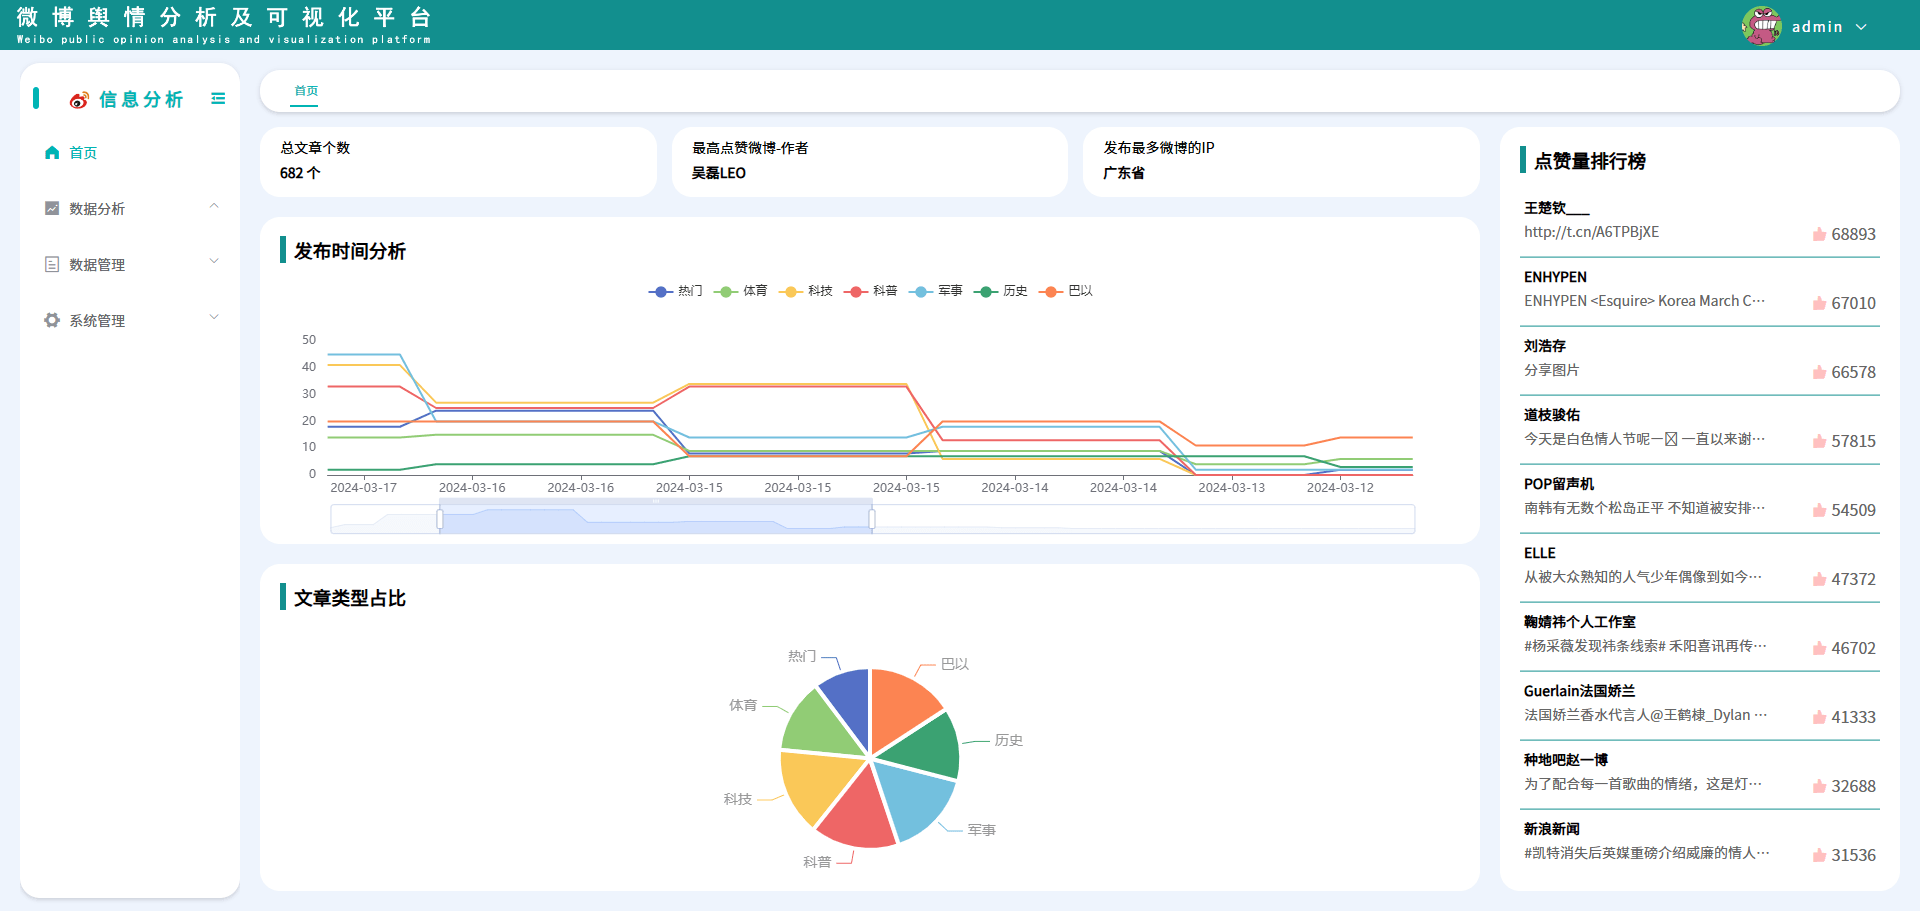This screenshot has height=911, width=1920.
Task: Click the hamburger menu collapse icon
Action: pyautogui.click(x=218, y=99)
